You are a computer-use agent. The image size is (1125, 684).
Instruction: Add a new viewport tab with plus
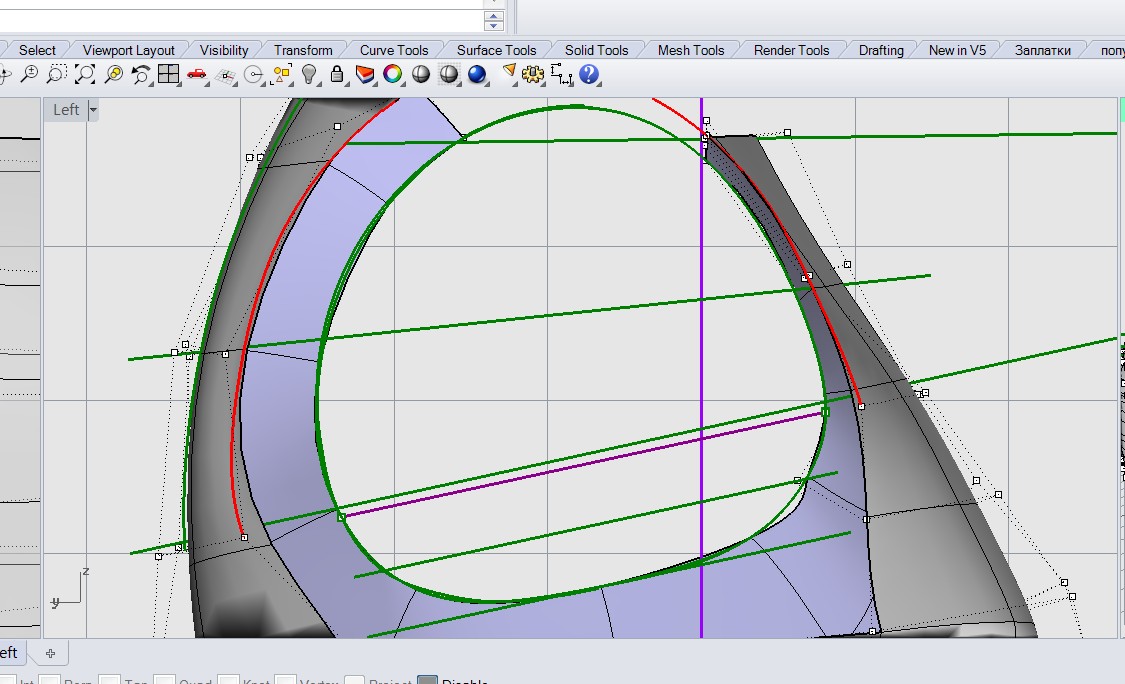[x=50, y=653]
